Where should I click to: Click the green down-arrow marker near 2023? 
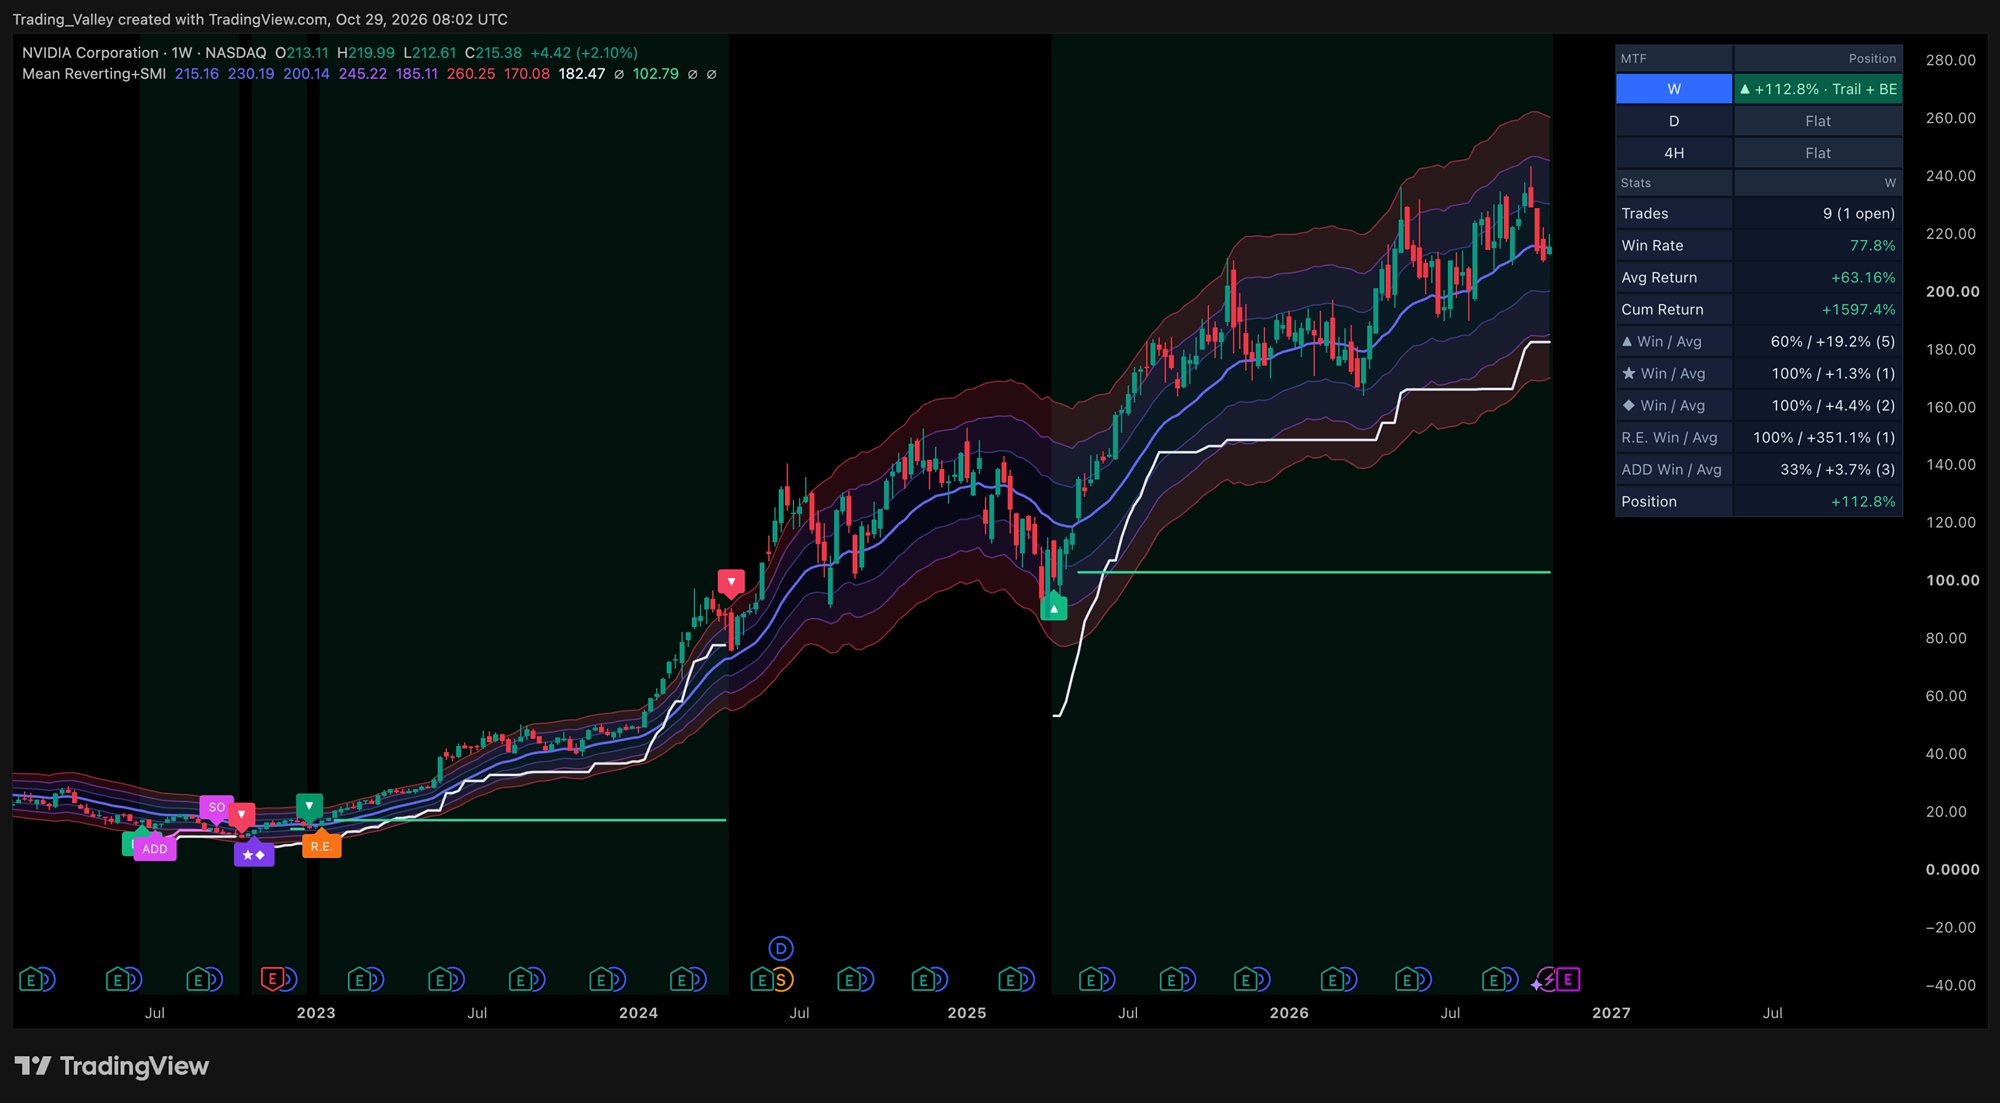click(309, 806)
